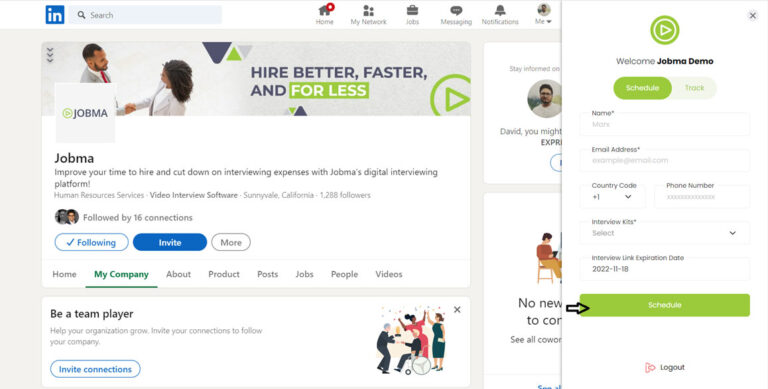Close the Jobma side panel
The height and width of the screenshot is (389, 768).
click(x=753, y=16)
